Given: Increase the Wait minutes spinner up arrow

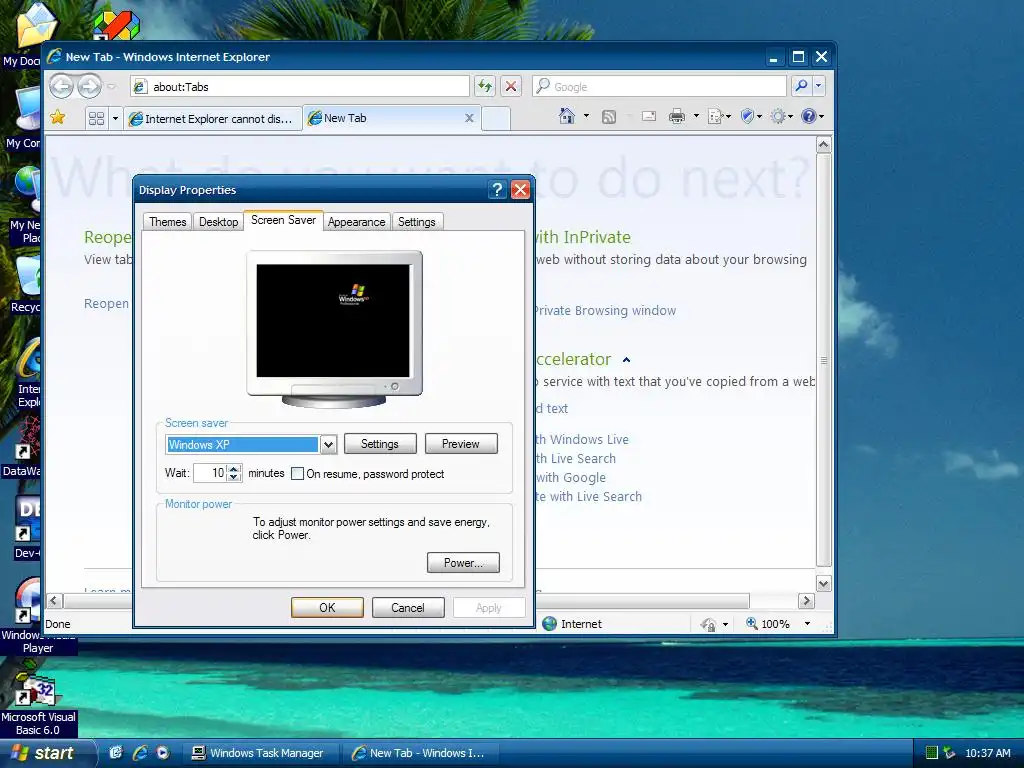Looking at the screenshot, I should pyautogui.click(x=234, y=468).
